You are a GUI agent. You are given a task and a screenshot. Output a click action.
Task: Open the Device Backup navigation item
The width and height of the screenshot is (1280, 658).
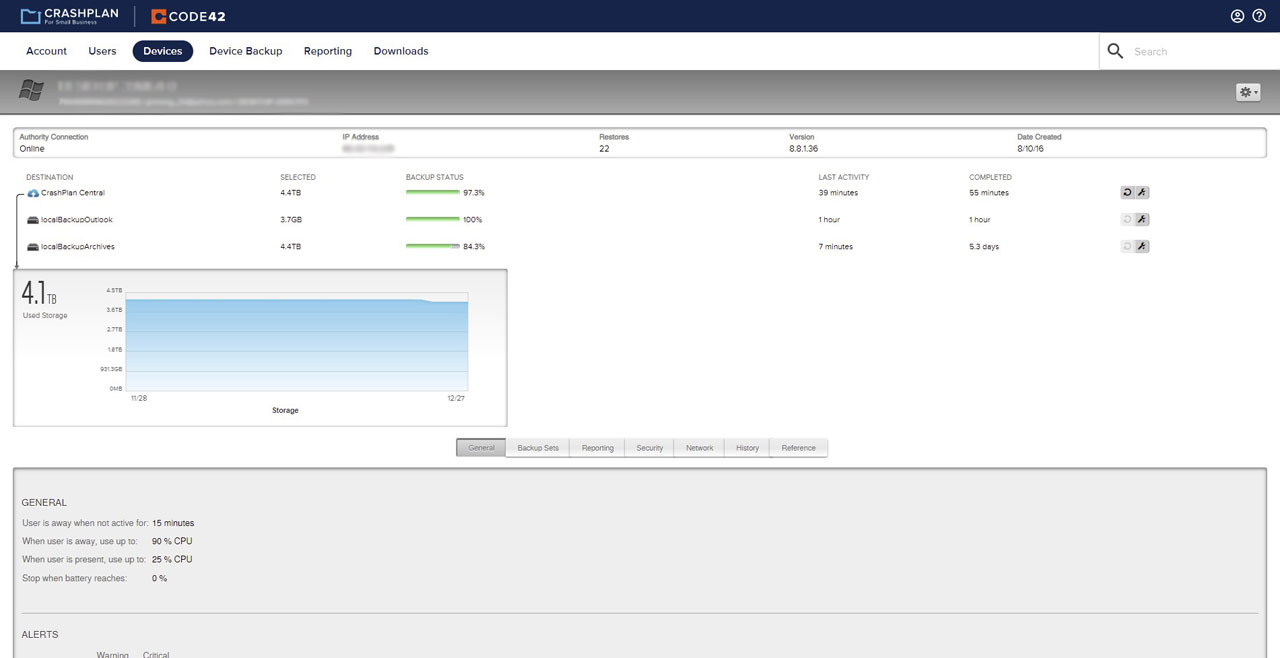pos(246,51)
